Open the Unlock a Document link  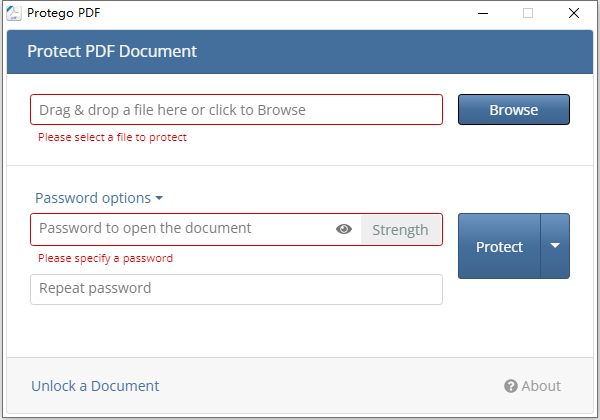tap(95, 386)
